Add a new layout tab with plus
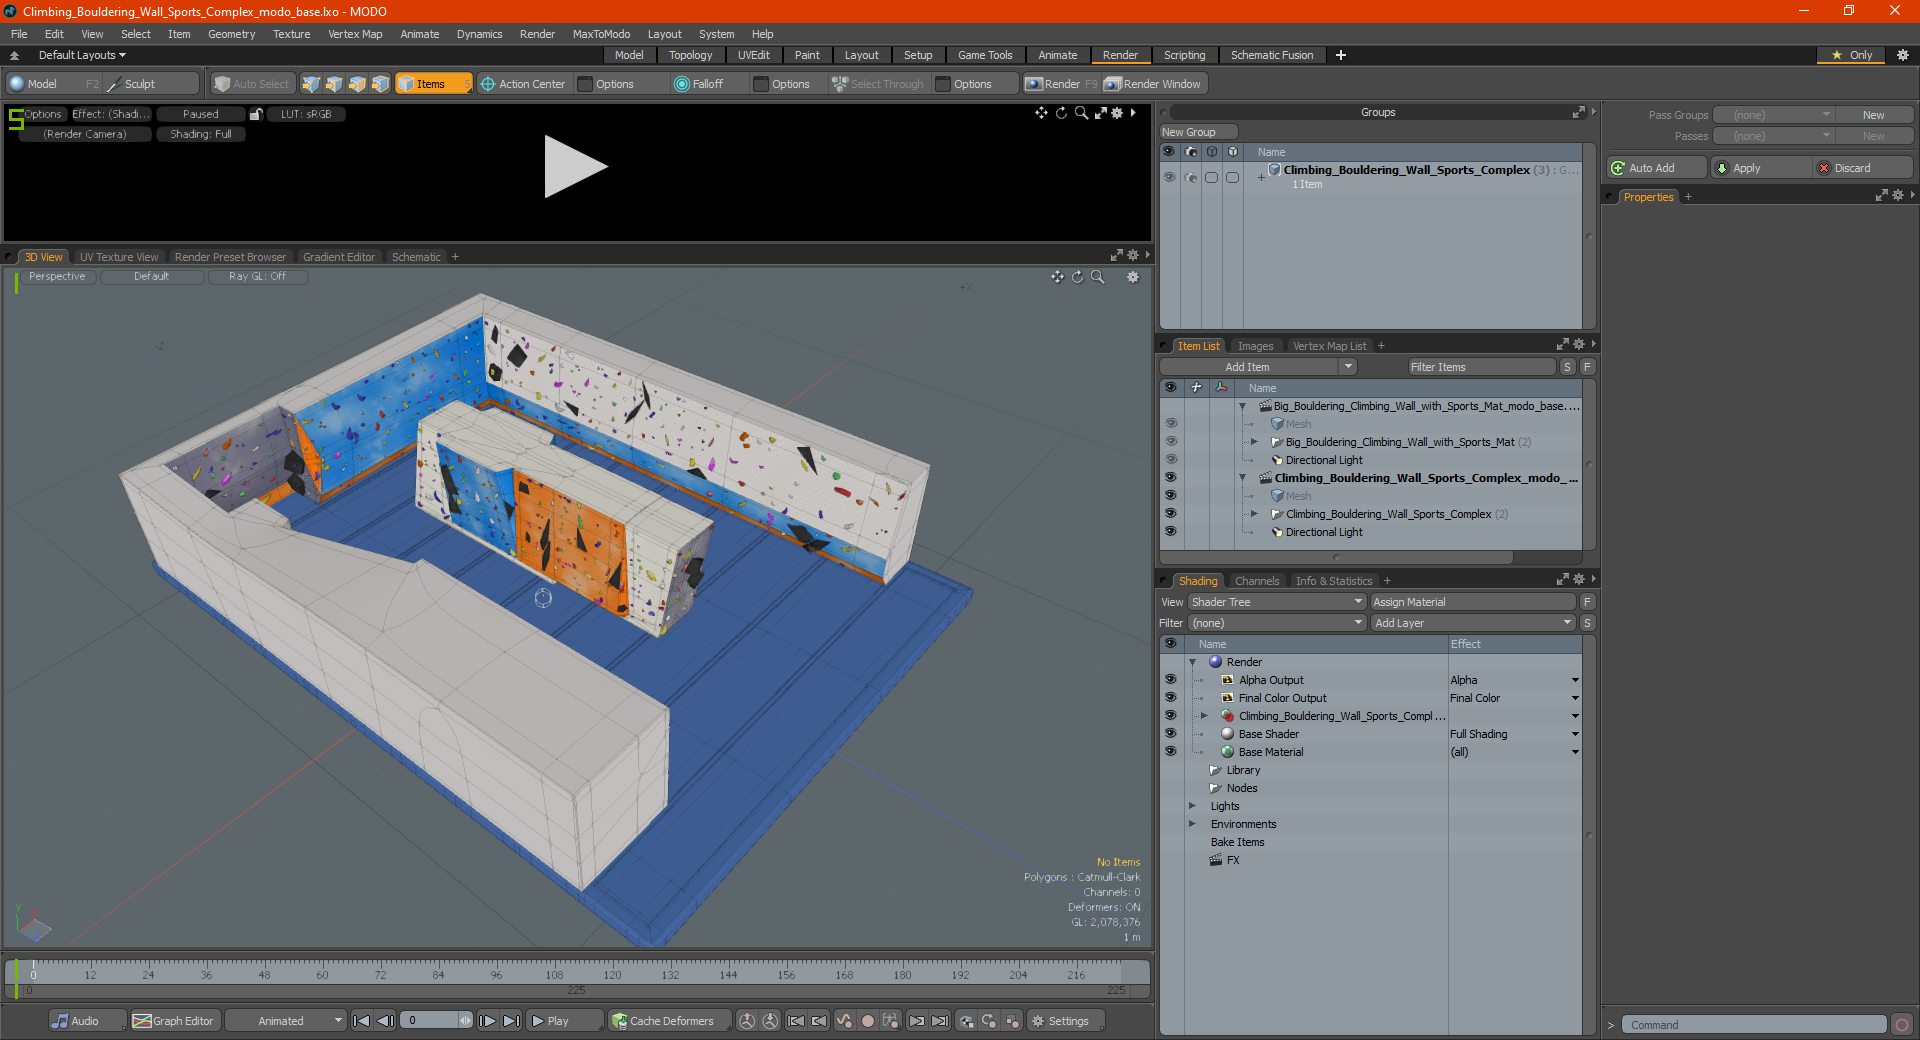1920x1040 pixels. pyautogui.click(x=1341, y=55)
